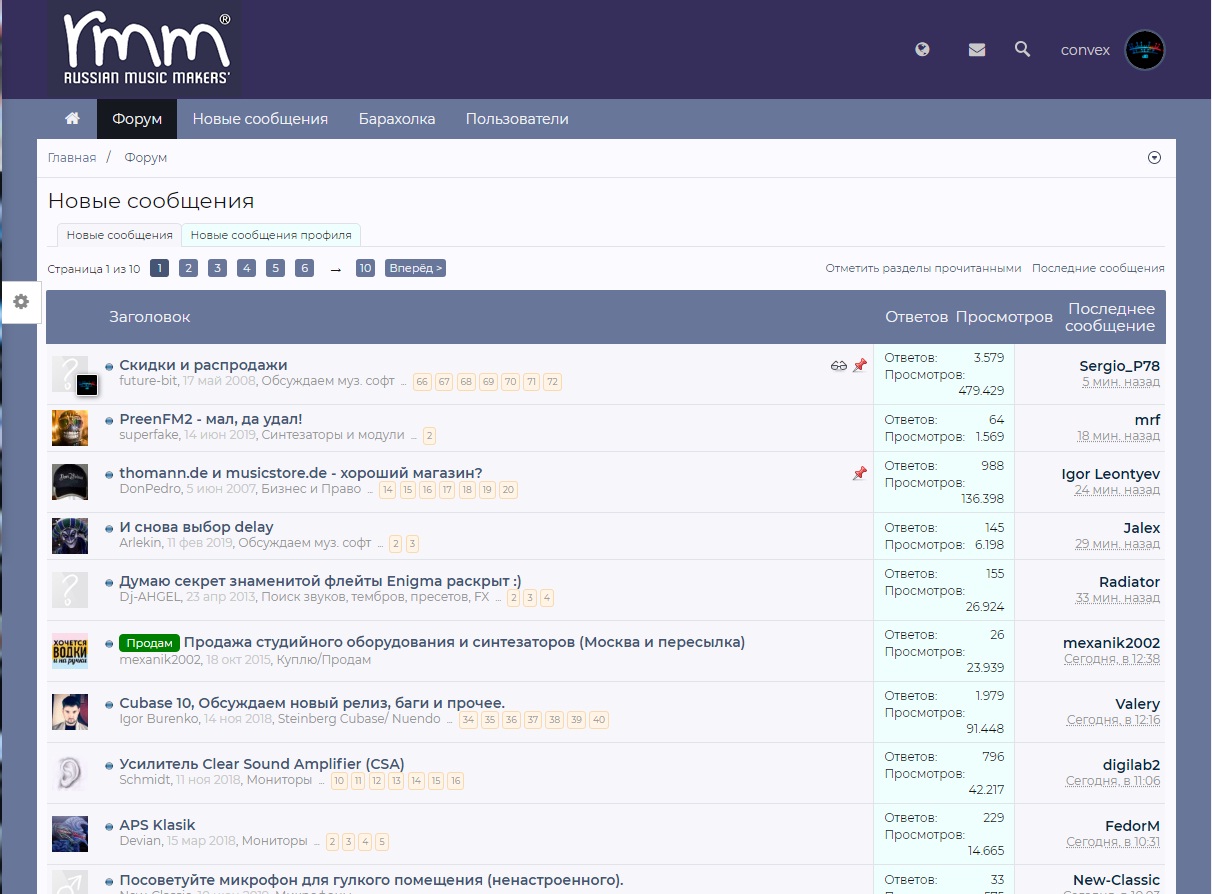Open page 40 of Cubase 10 thread

[x=599, y=720]
